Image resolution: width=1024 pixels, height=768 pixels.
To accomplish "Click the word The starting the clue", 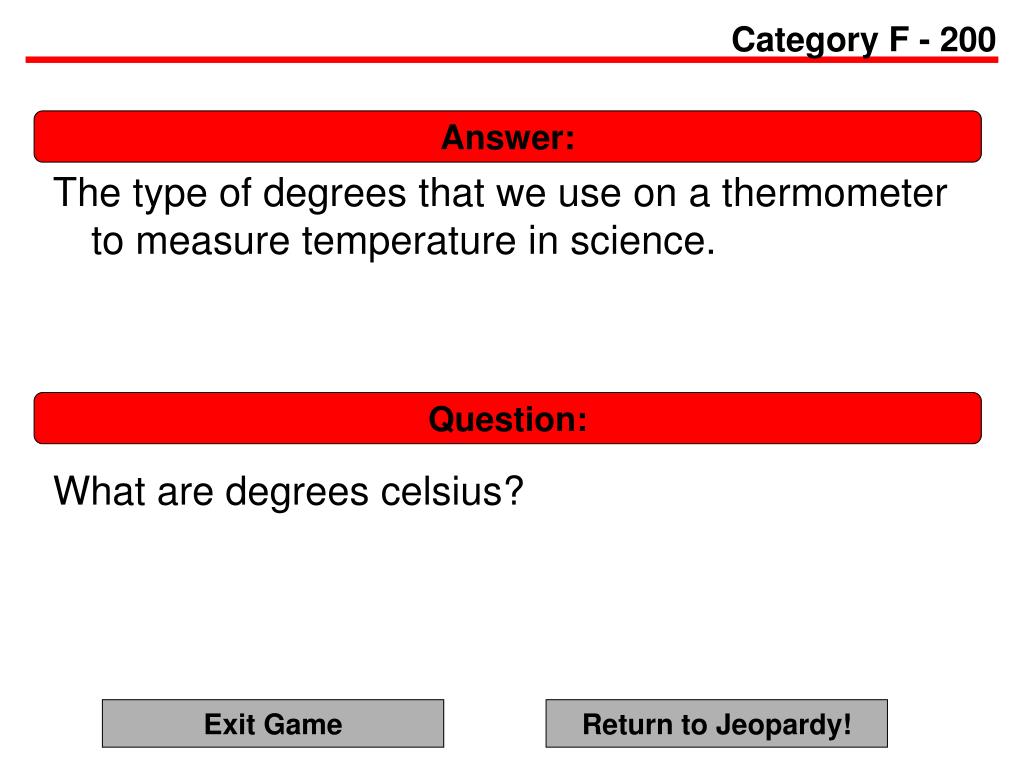I will tap(88, 193).
